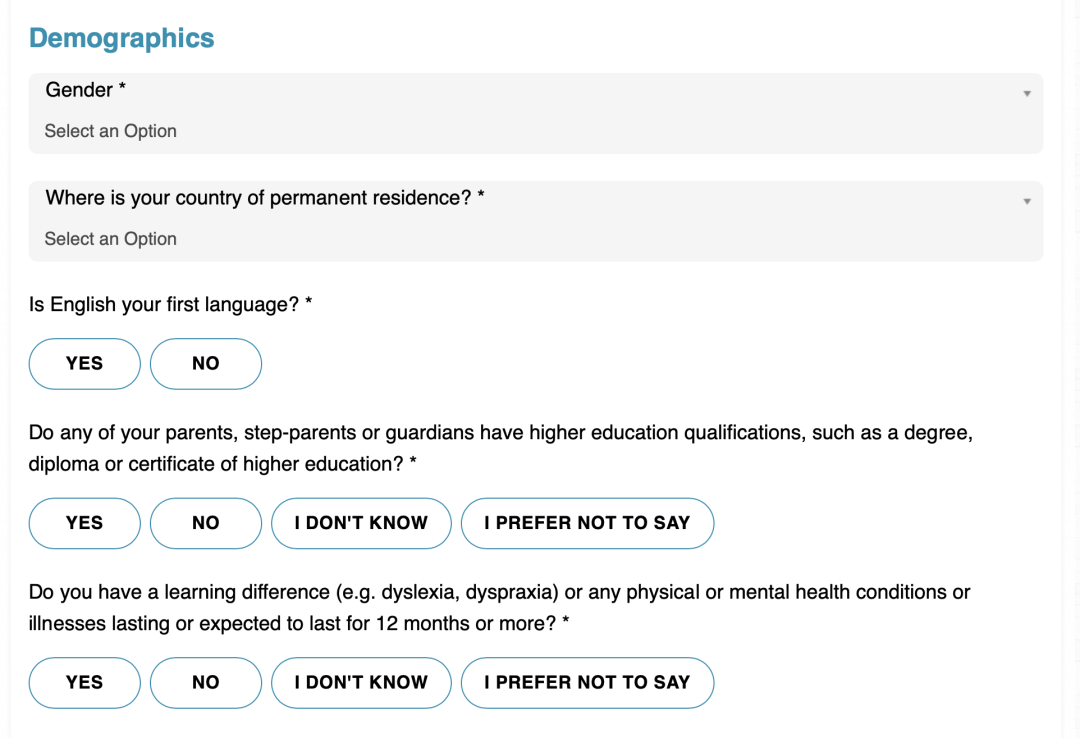The height and width of the screenshot is (738, 1080).
Task: Choose YES for English first language
Action: click(x=85, y=364)
